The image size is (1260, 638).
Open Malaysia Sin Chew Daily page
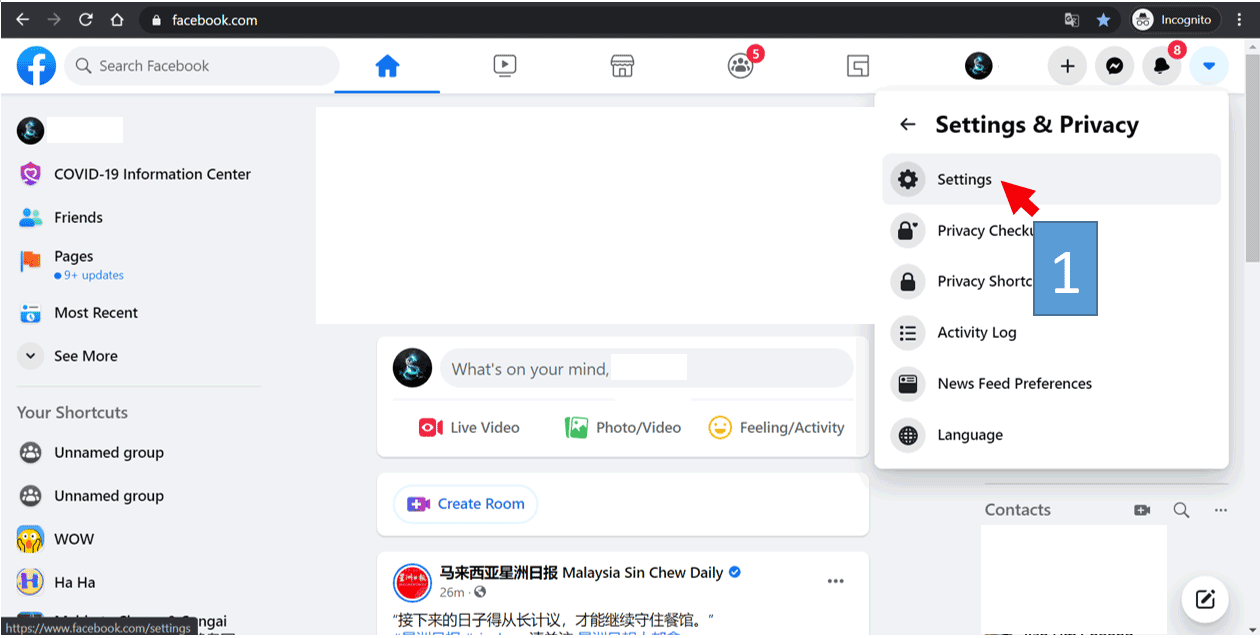581,573
